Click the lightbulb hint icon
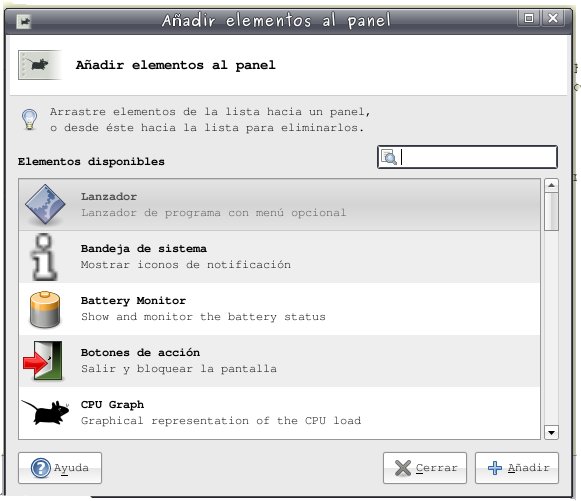 30,119
